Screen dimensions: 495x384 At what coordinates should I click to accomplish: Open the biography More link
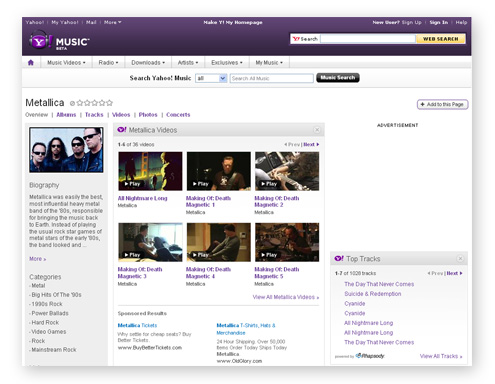point(37,259)
